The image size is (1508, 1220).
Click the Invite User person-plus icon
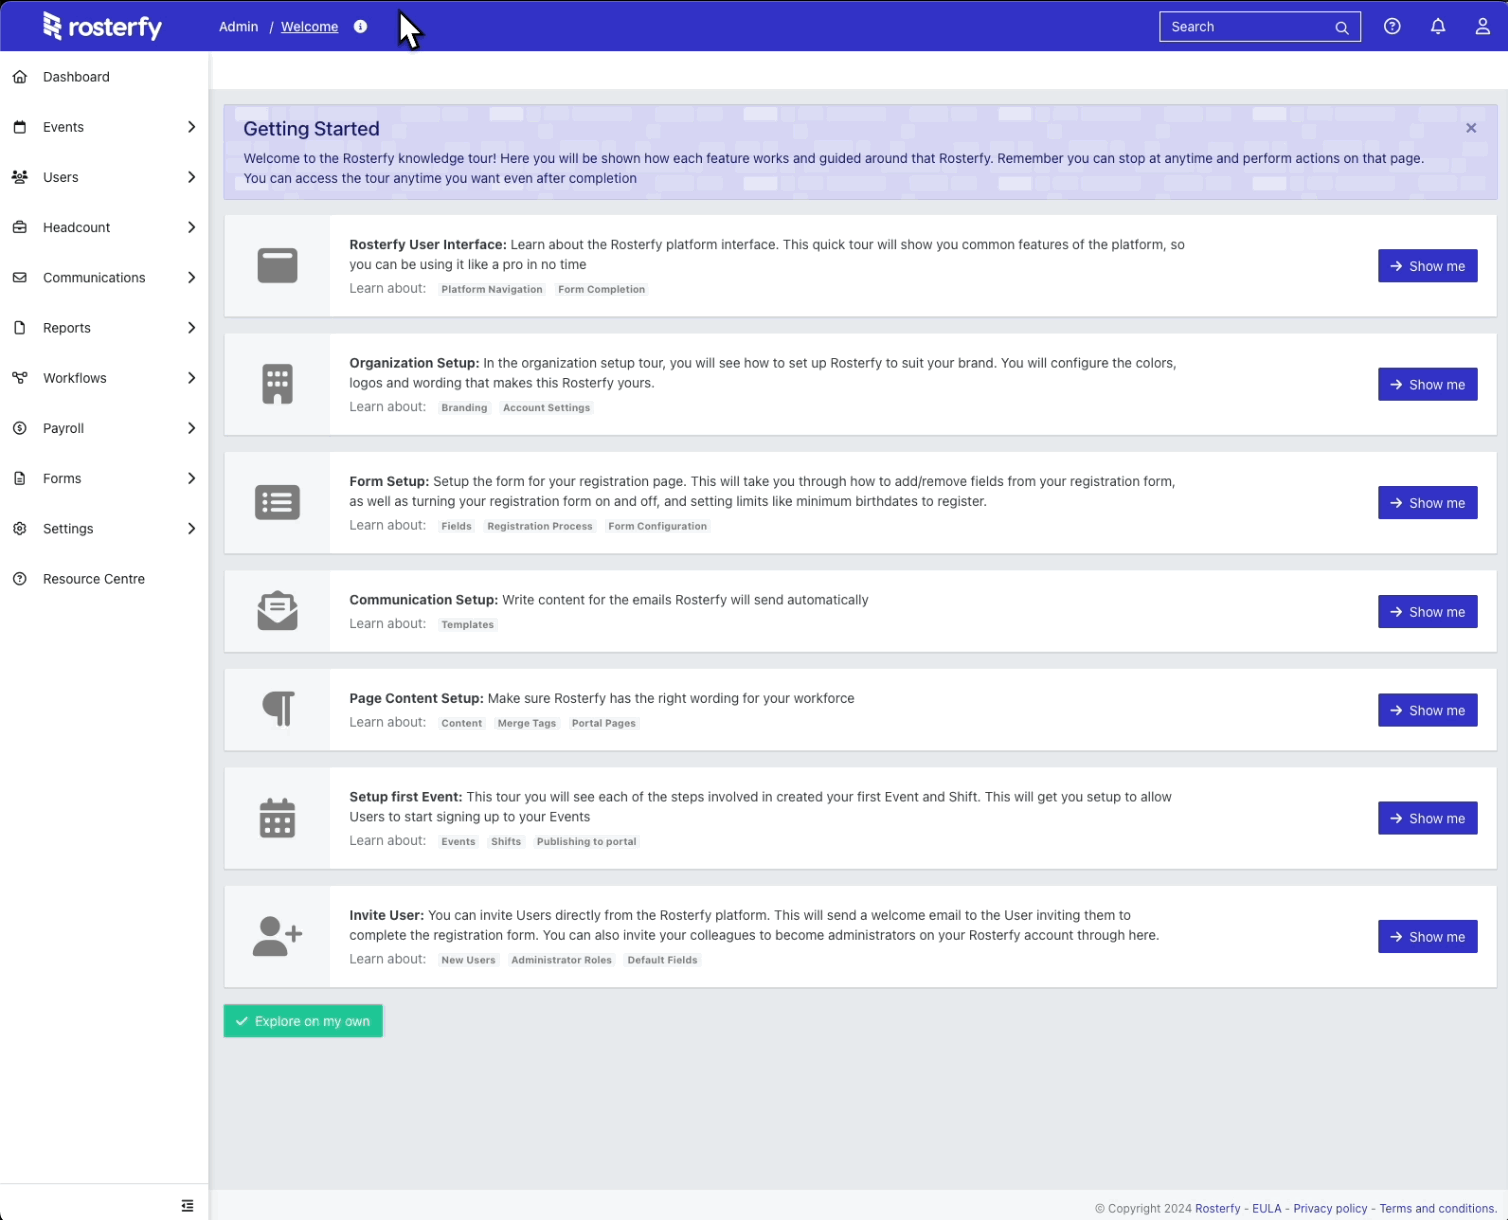coord(277,936)
